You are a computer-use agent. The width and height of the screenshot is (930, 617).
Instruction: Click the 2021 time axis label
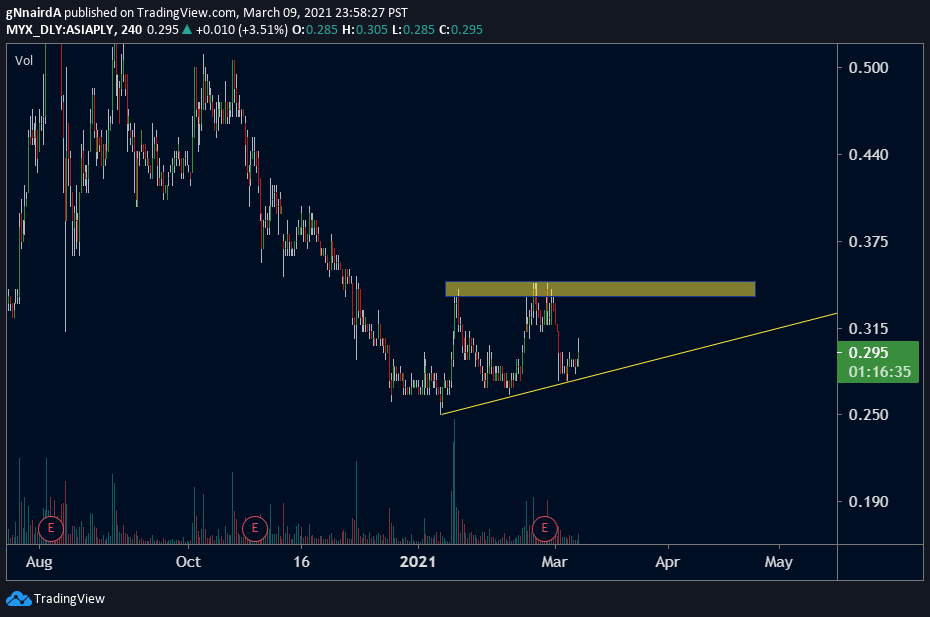tap(418, 562)
